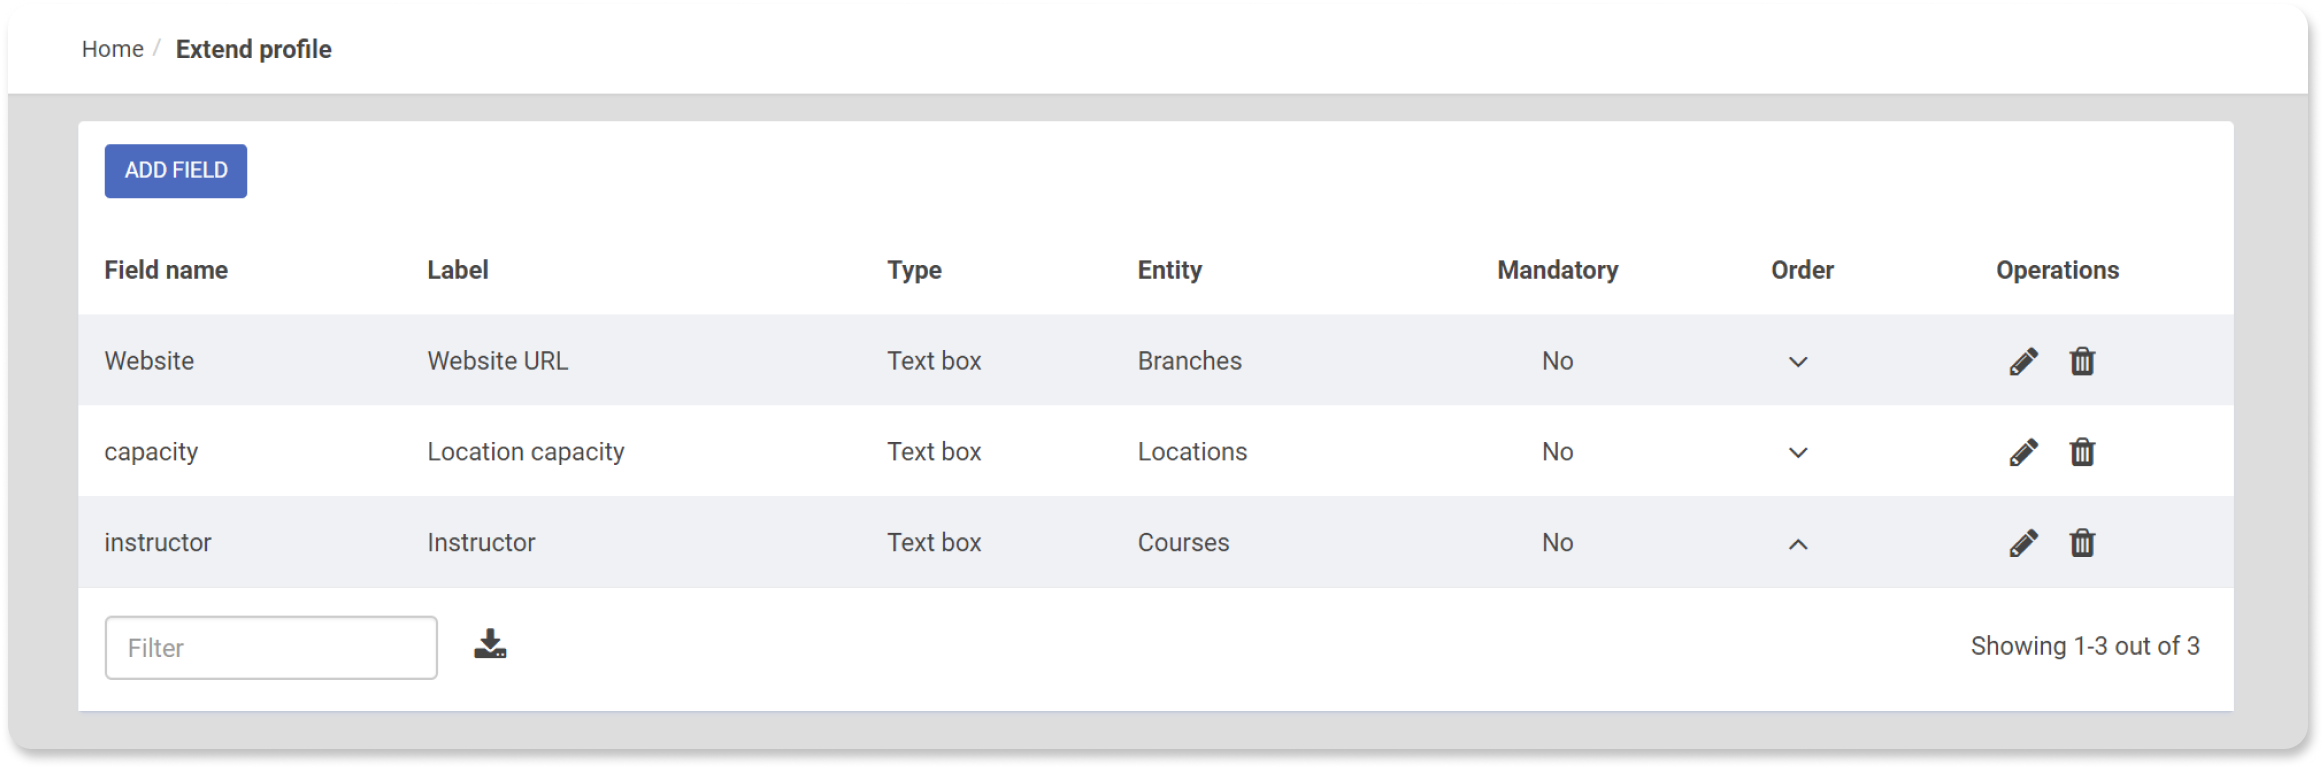Click the ADD FIELD button
Screen dimensions: 2324x769
(x=176, y=171)
